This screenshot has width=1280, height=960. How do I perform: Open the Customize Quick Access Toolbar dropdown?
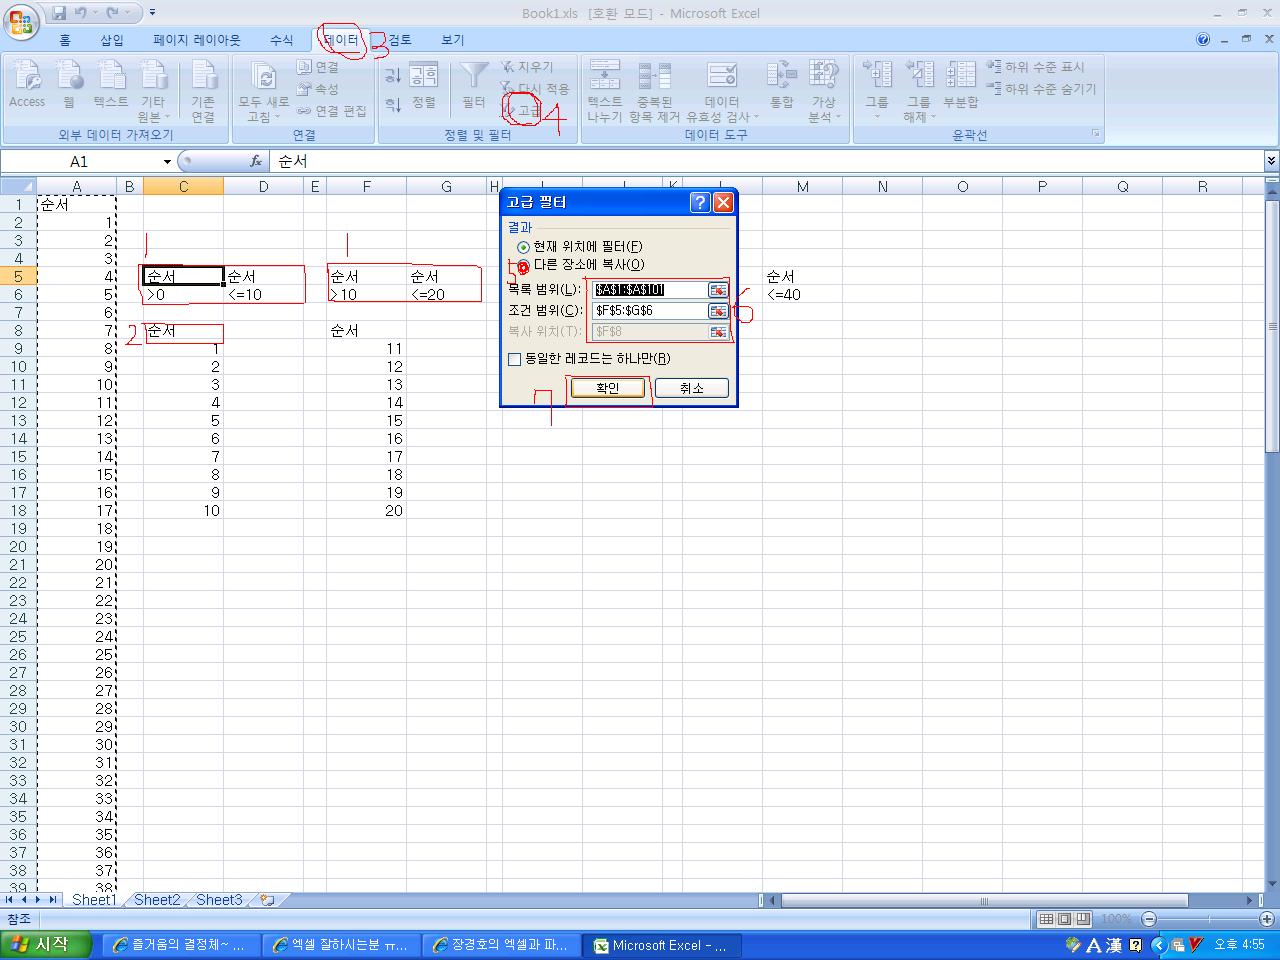152,13
